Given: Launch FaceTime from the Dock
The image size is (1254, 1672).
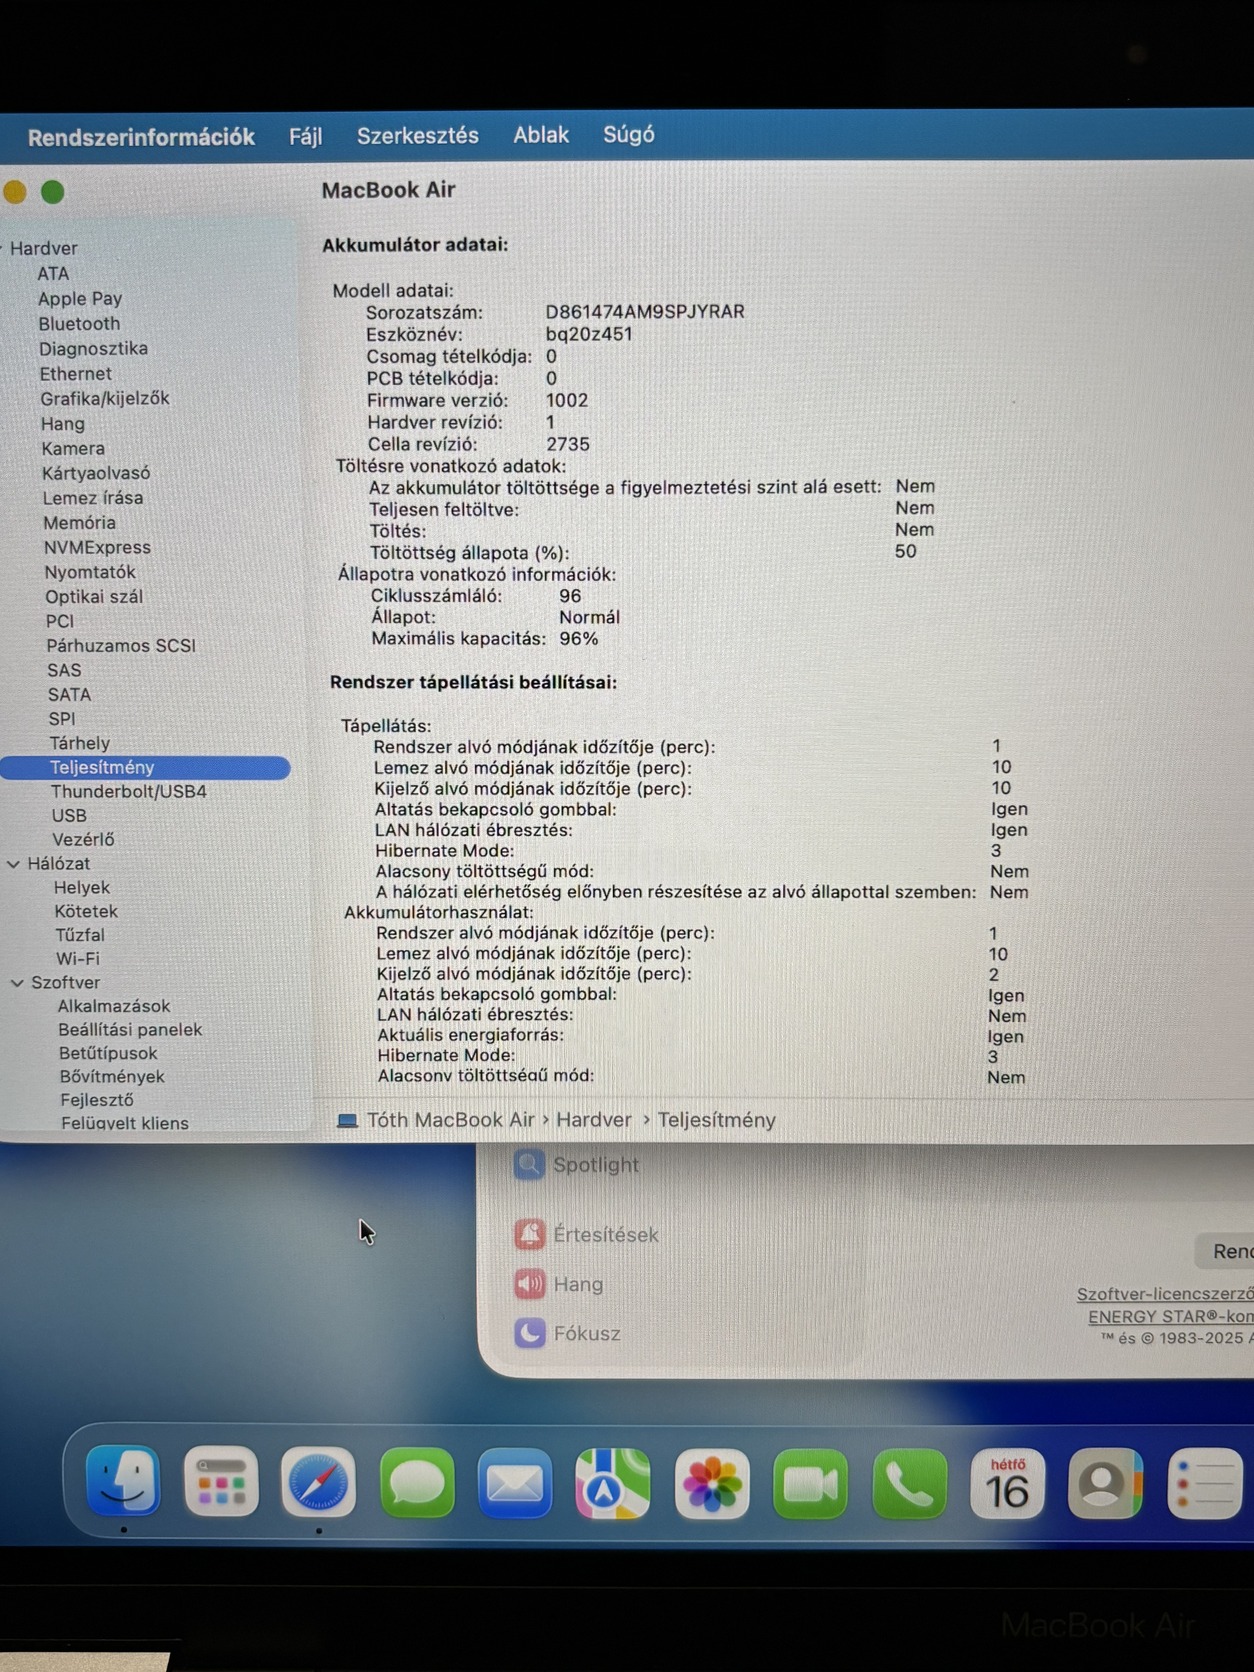Looking at the screenshot, I should pos(810,1484).
